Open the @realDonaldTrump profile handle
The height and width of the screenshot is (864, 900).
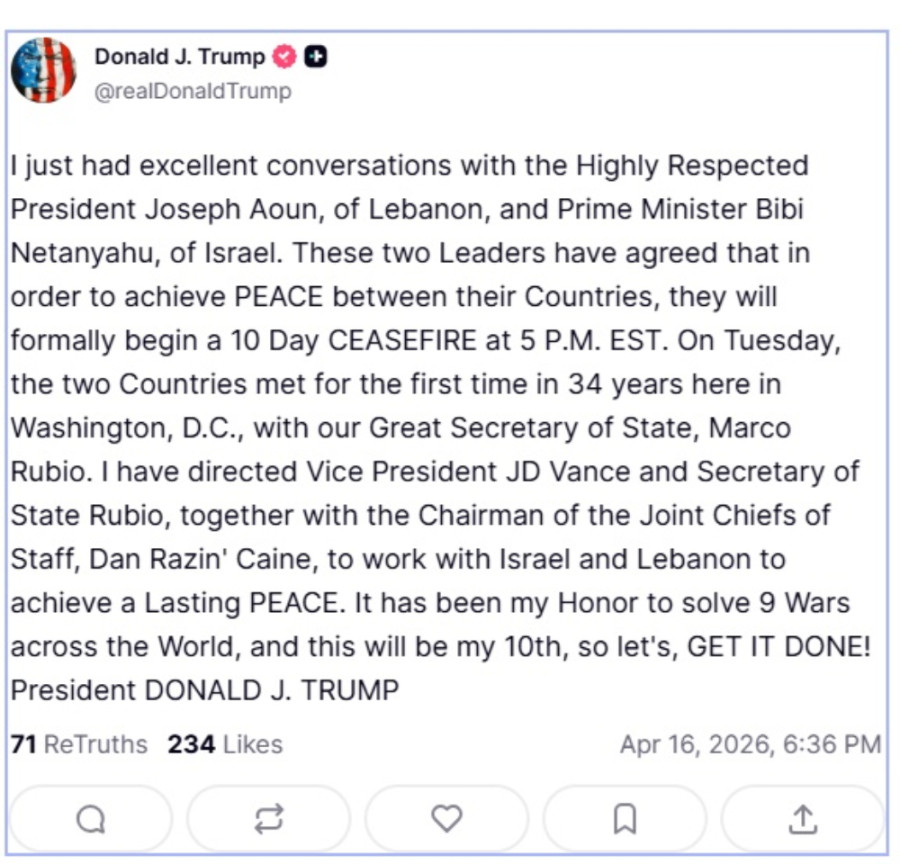(x=190, y=90)
